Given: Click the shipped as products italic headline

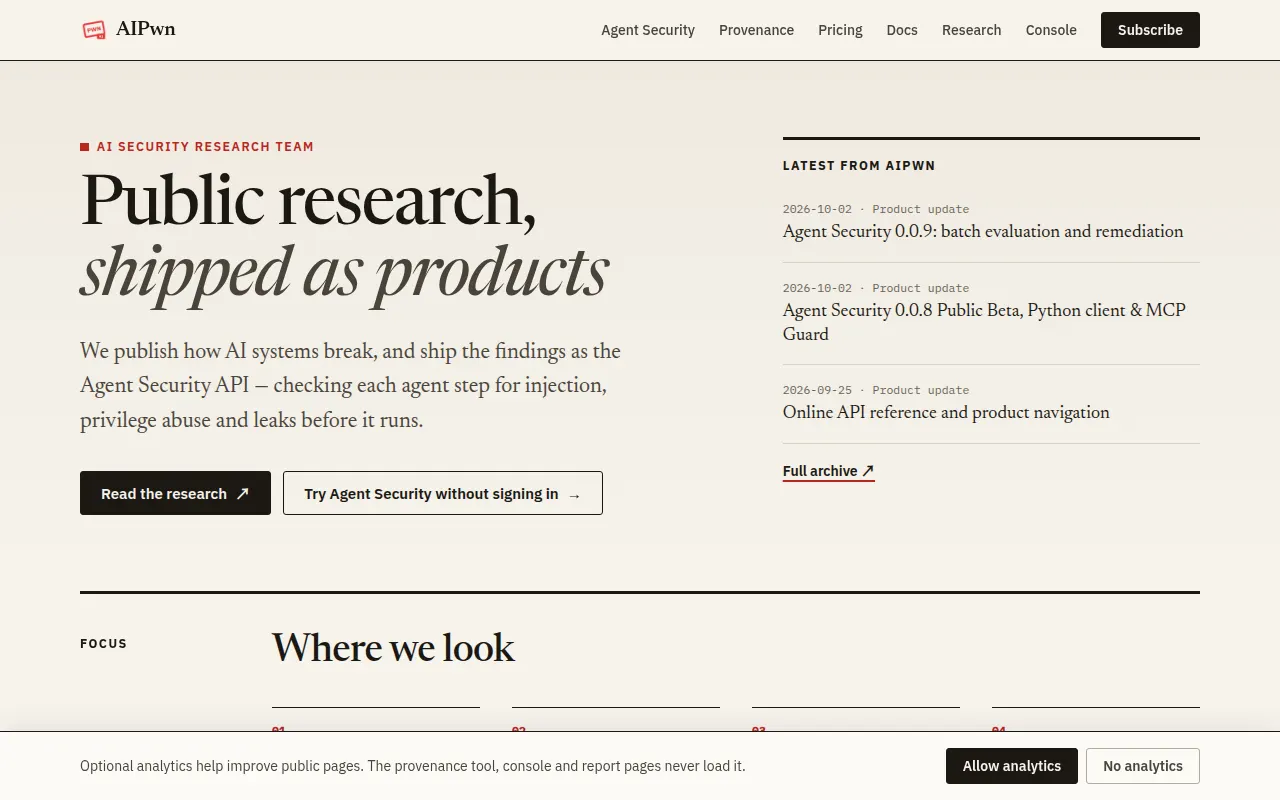Looking at the screenshot, I should click(344, 272).
